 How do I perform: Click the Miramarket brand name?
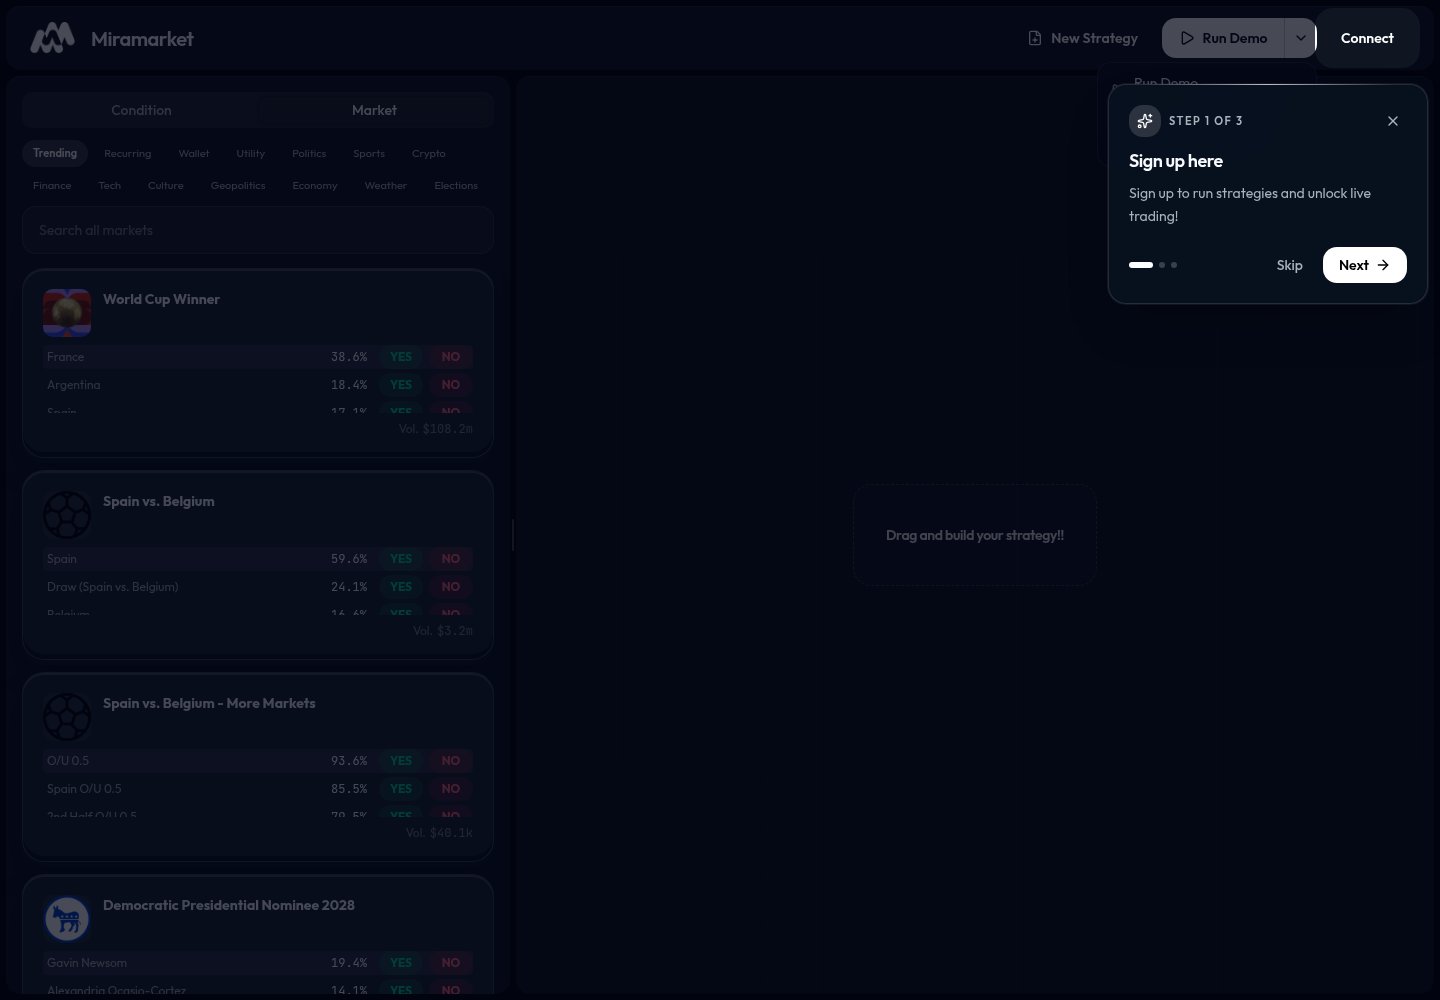142,39
